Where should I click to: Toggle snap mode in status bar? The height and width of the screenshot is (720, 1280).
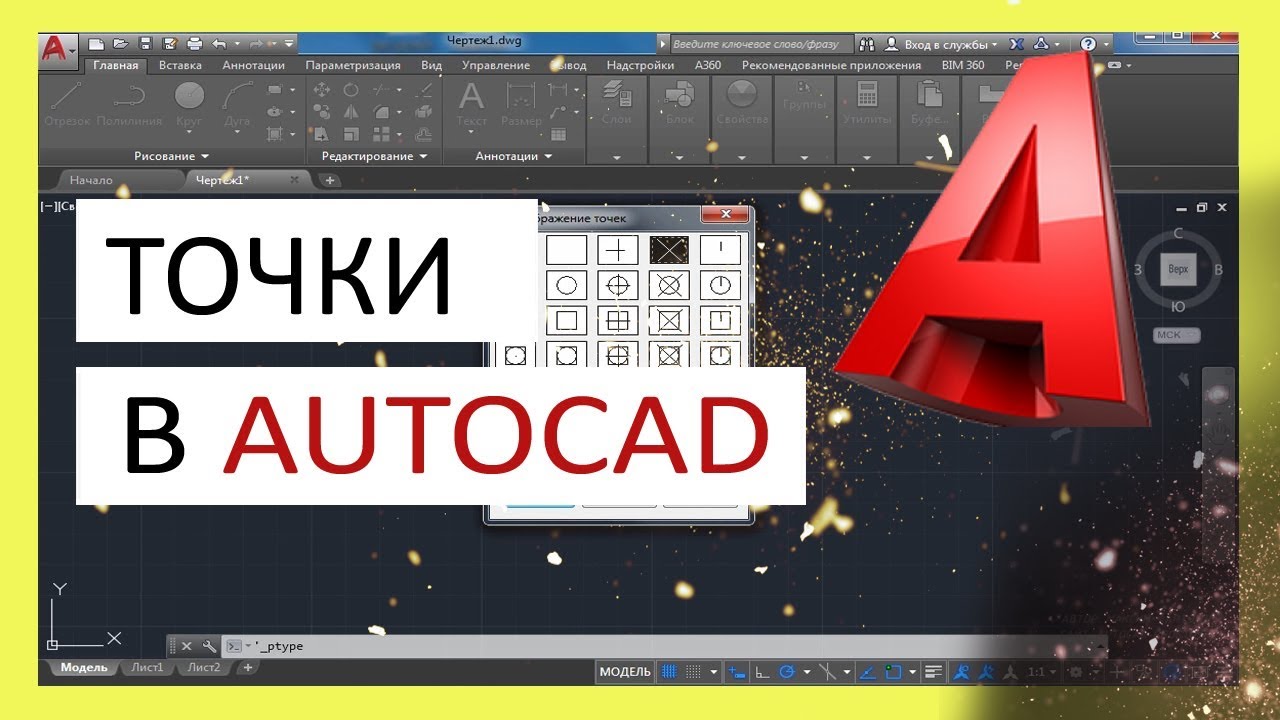[x=692, y=672]
